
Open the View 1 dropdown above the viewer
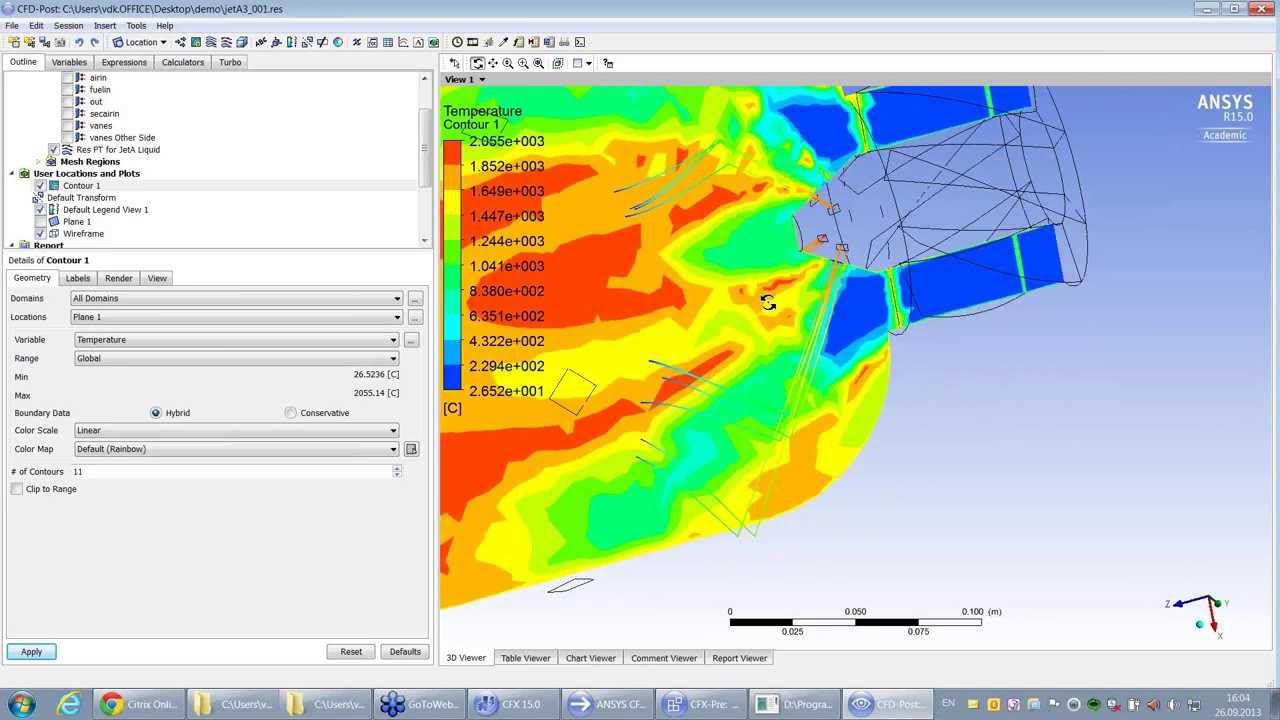465,80
